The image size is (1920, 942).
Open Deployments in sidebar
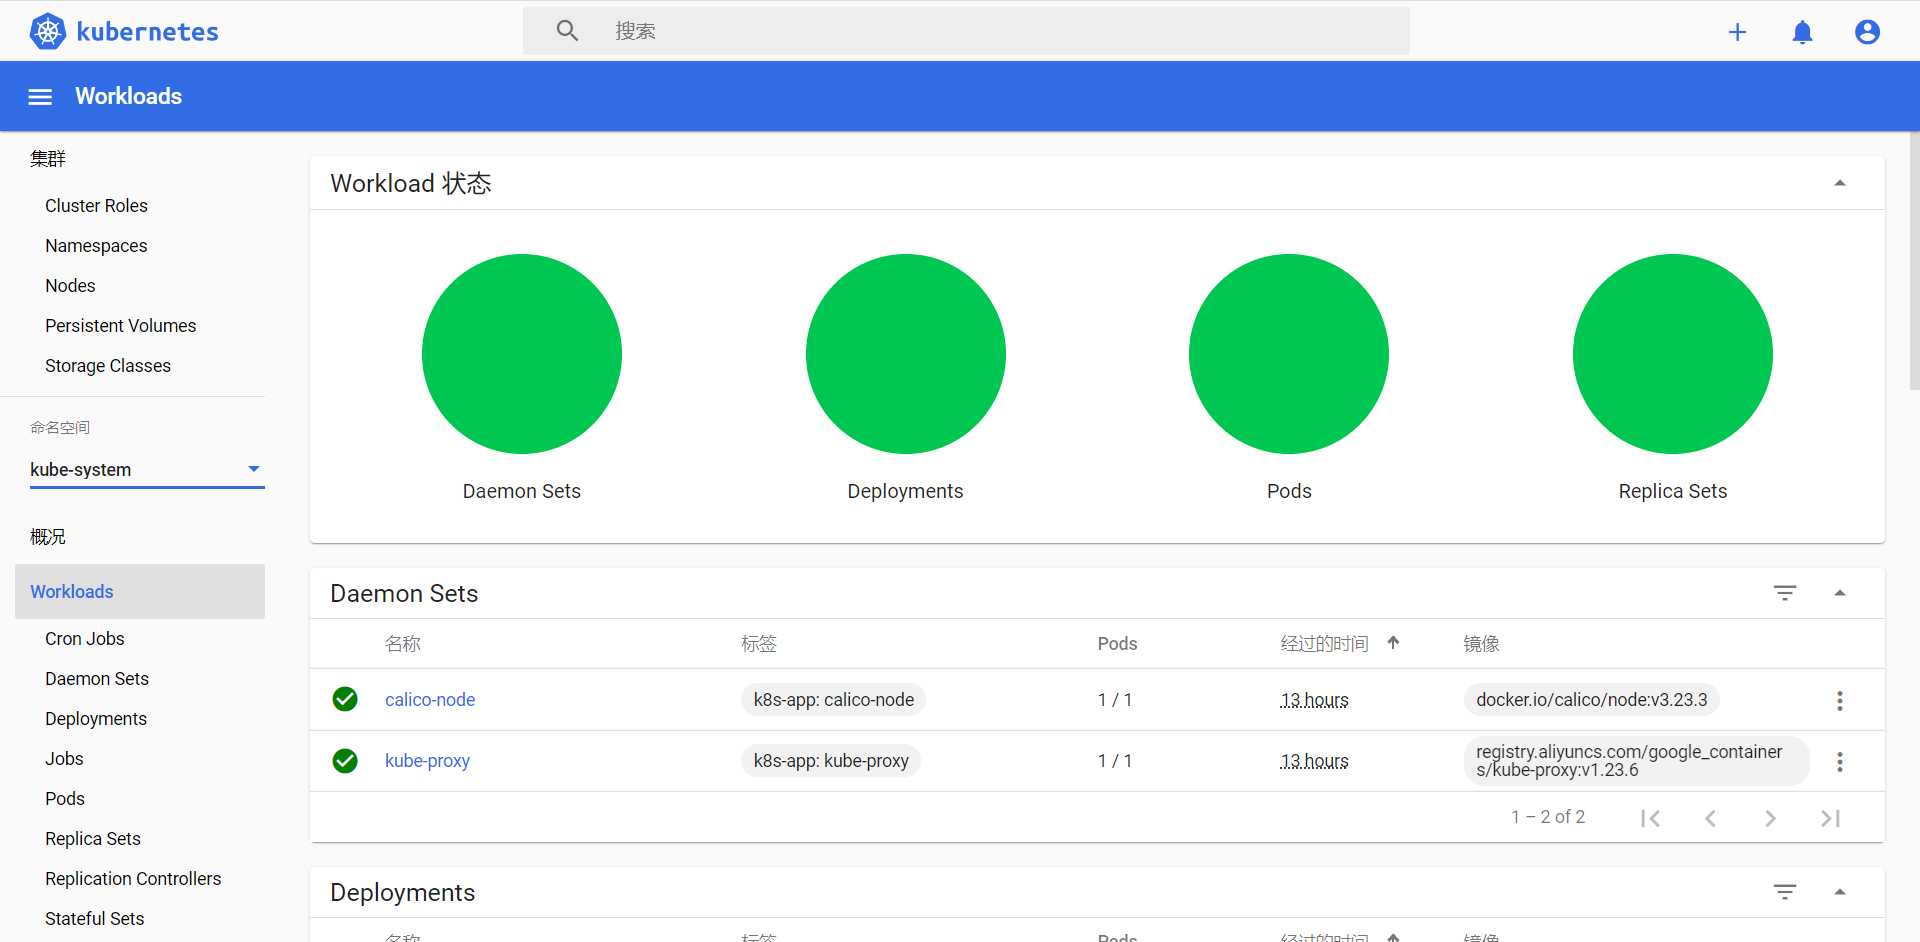(96, 719)
